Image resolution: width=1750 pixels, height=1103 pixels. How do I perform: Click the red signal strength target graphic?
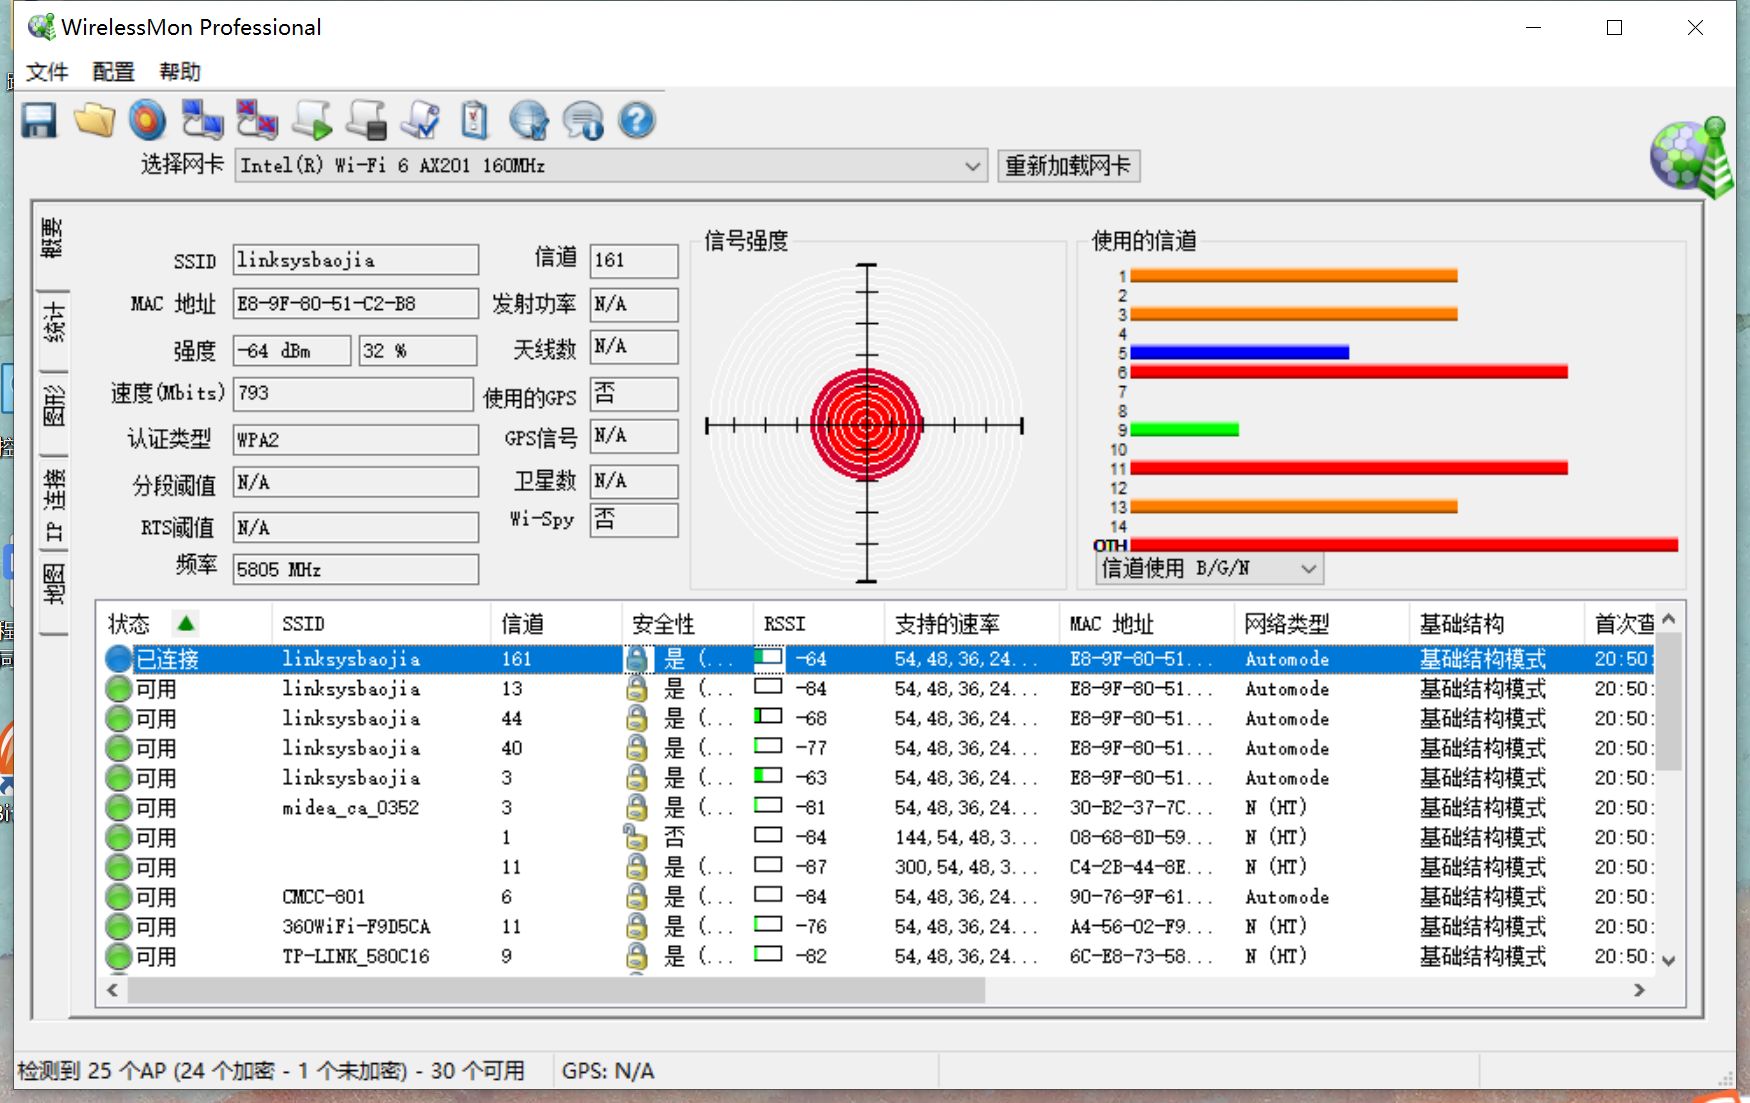click(x=866, y=424)
